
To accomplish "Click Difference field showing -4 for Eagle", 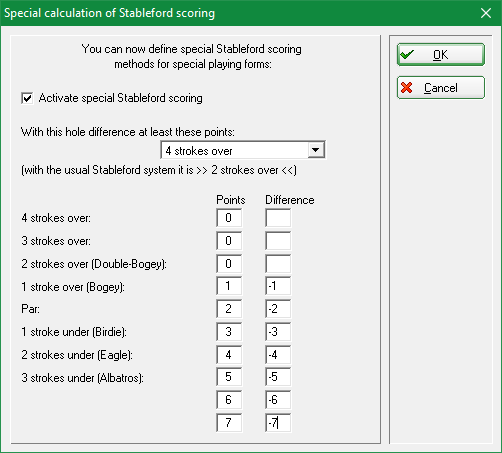I will [278, 355].
